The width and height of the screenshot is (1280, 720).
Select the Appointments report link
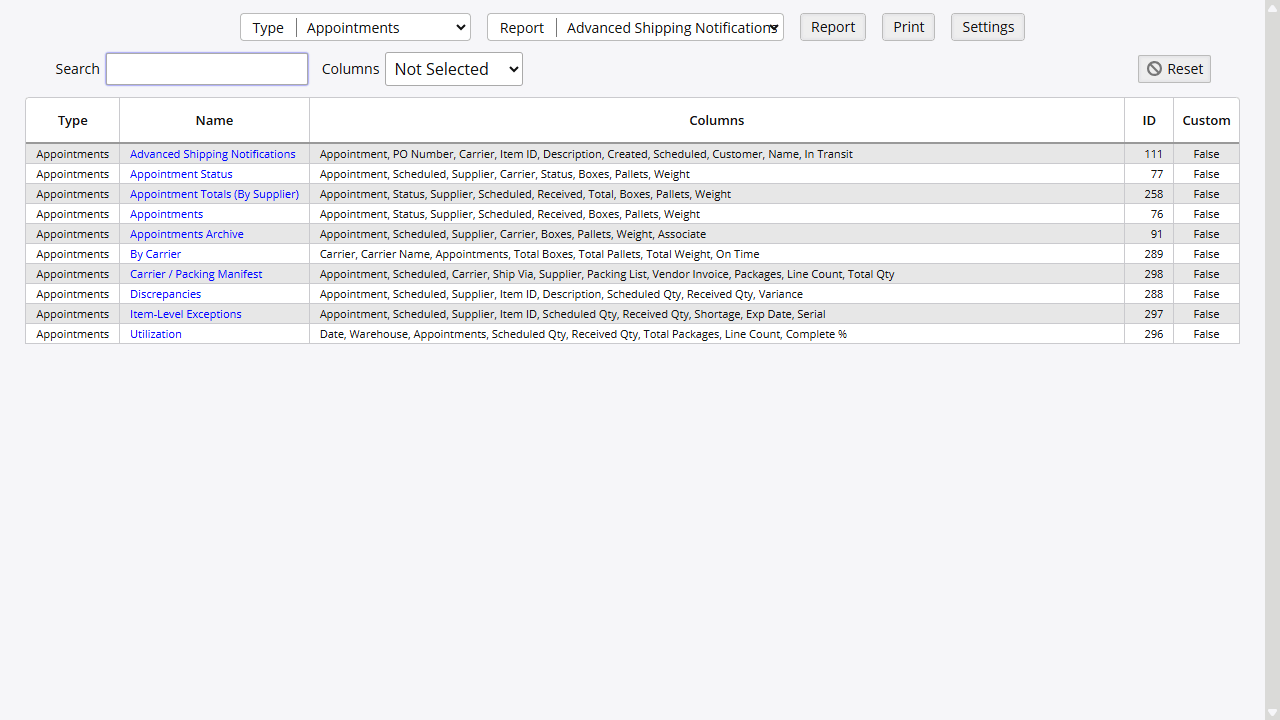[166, 214]
